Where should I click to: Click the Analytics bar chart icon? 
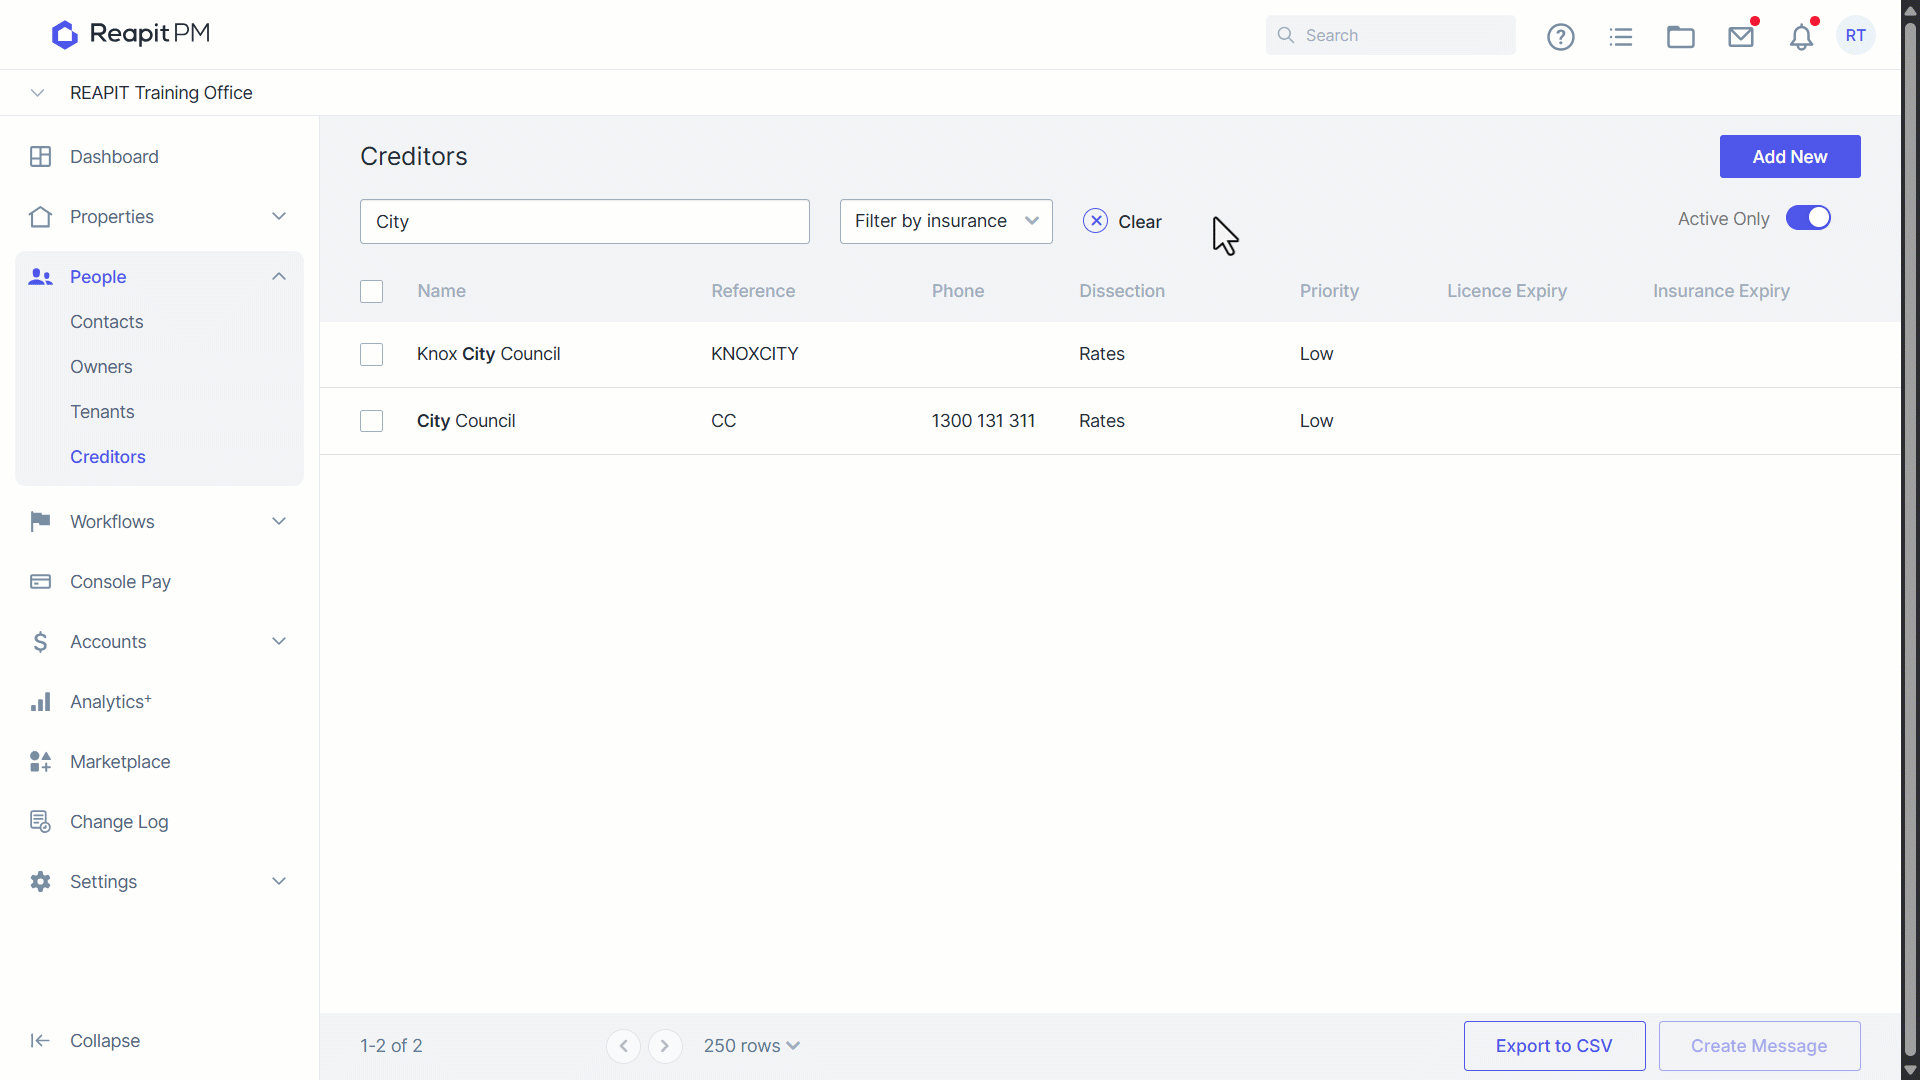click(40, 702)
